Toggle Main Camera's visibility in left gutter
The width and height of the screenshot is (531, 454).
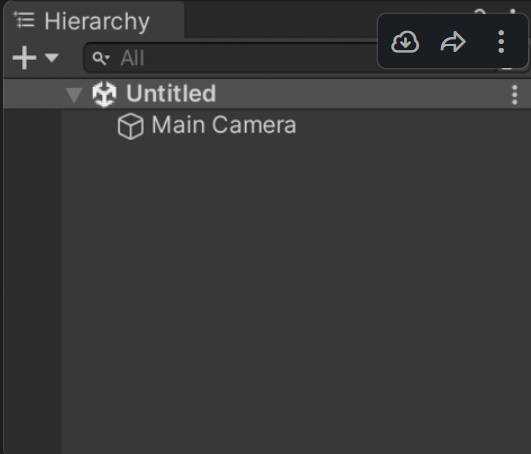[x=32, y=126]
